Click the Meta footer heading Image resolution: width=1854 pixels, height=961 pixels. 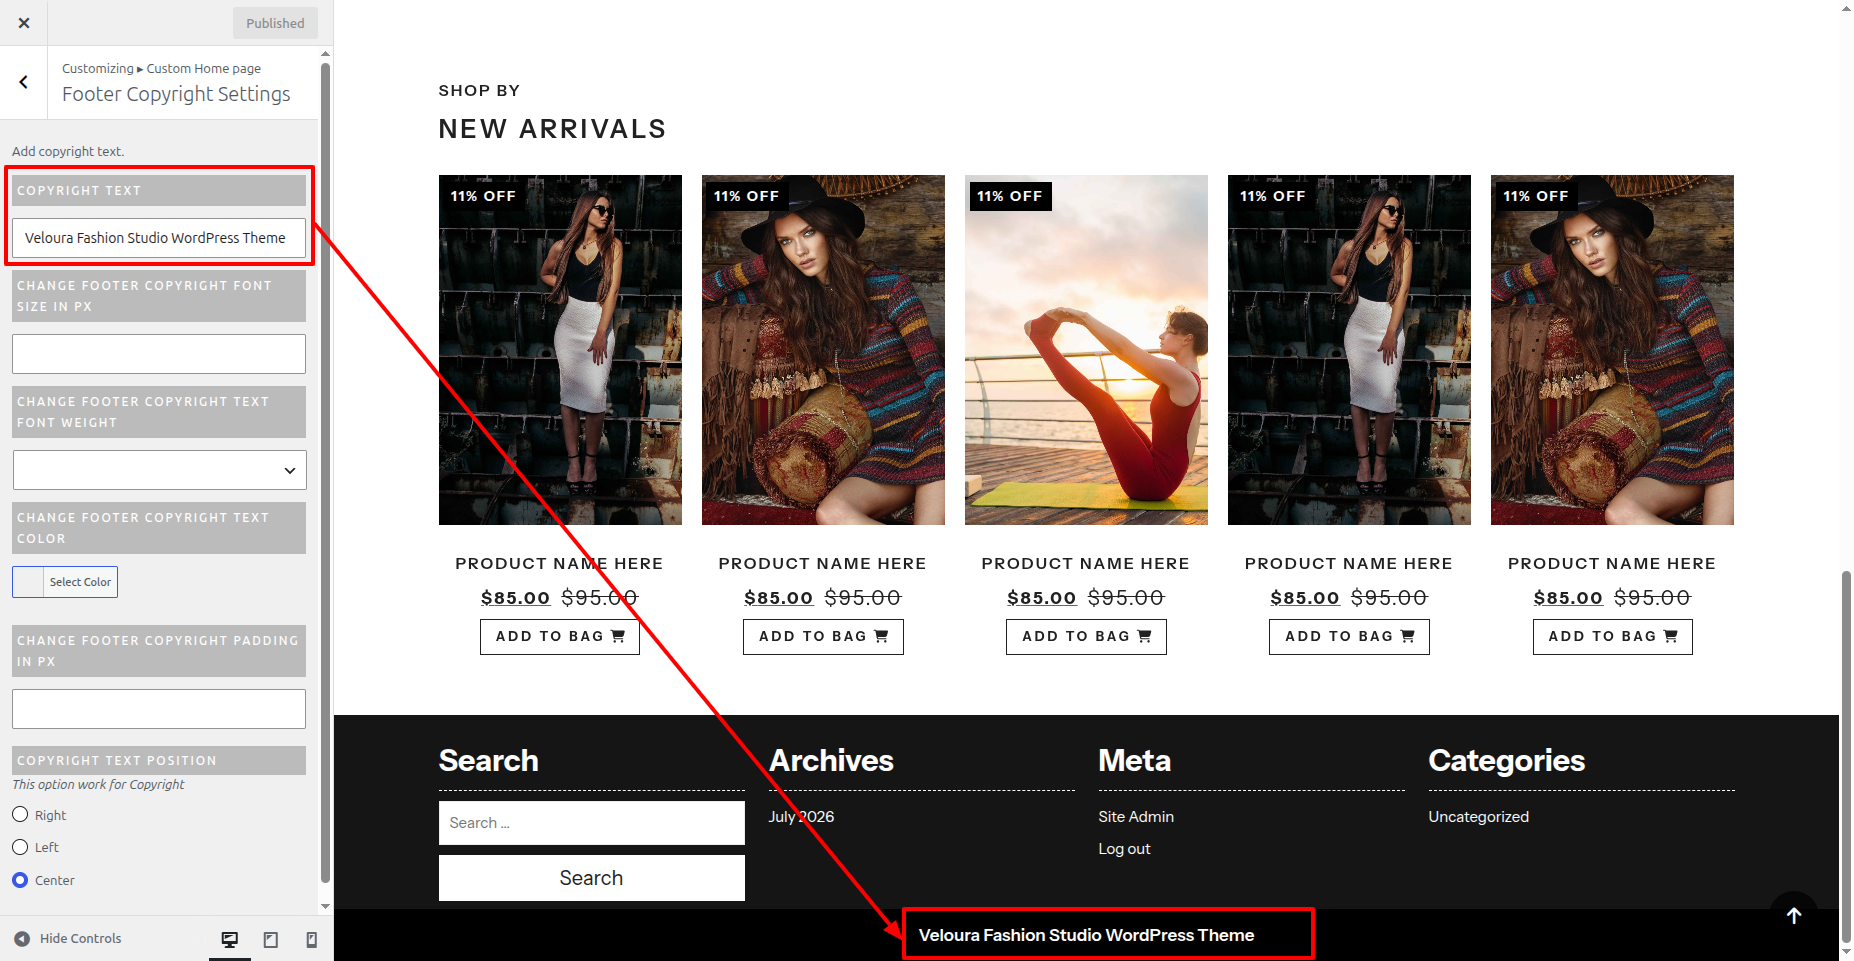[1134, 761]
